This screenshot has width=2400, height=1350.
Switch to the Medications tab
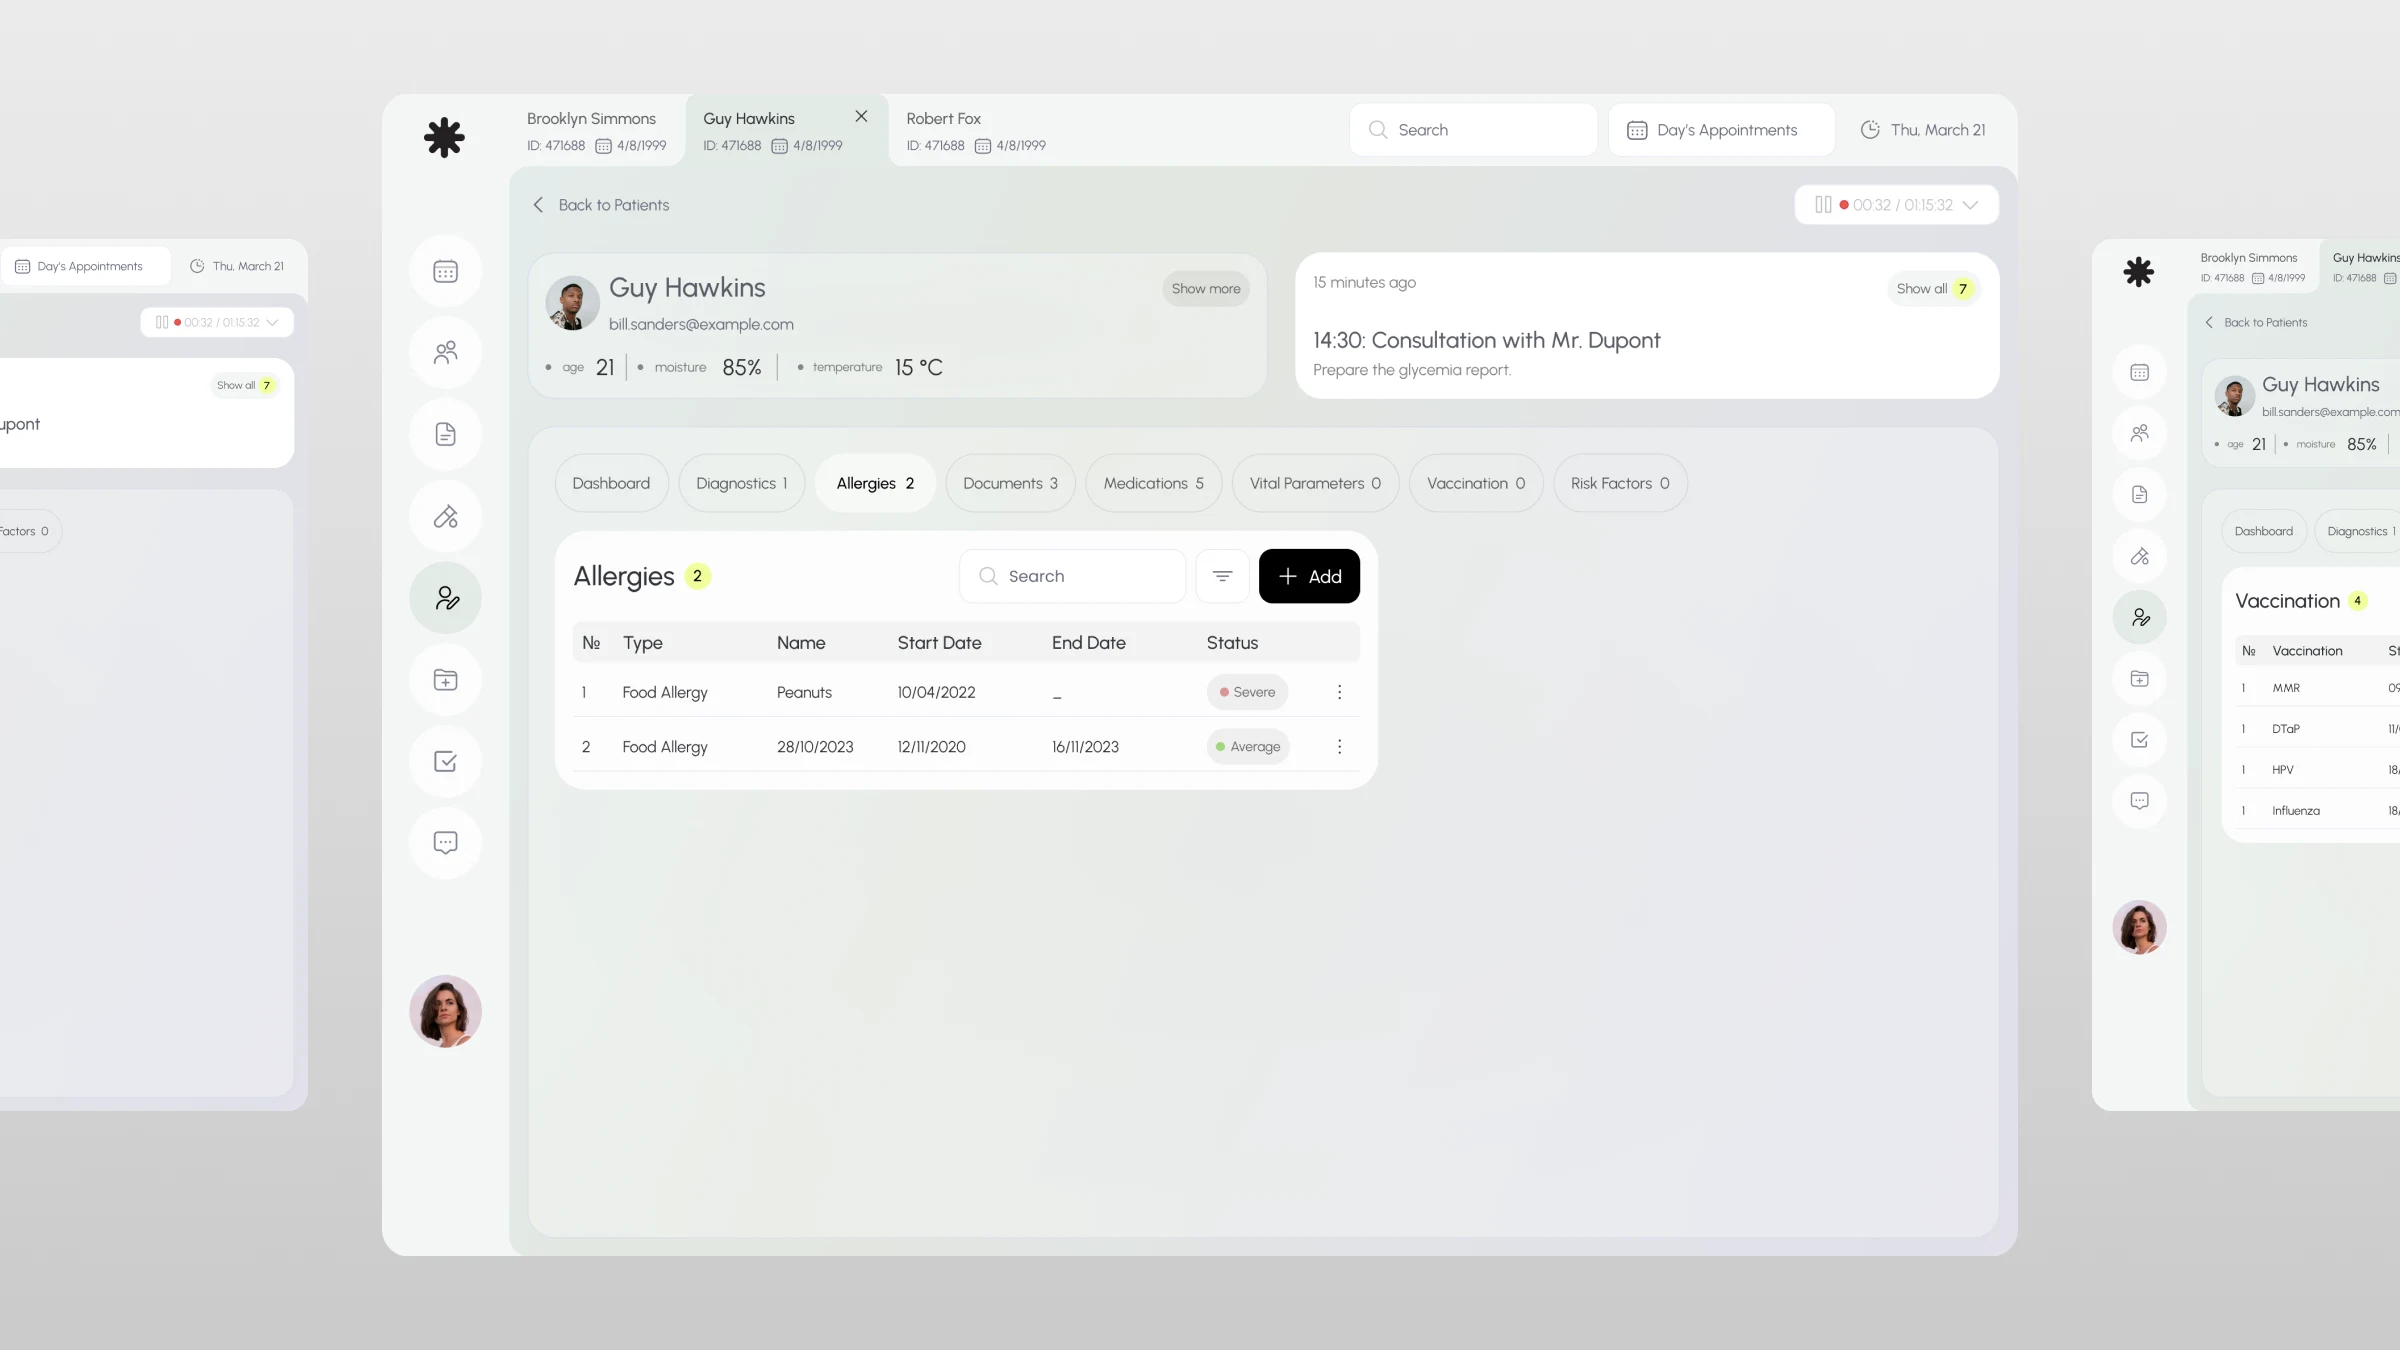tap(1153, 483)
